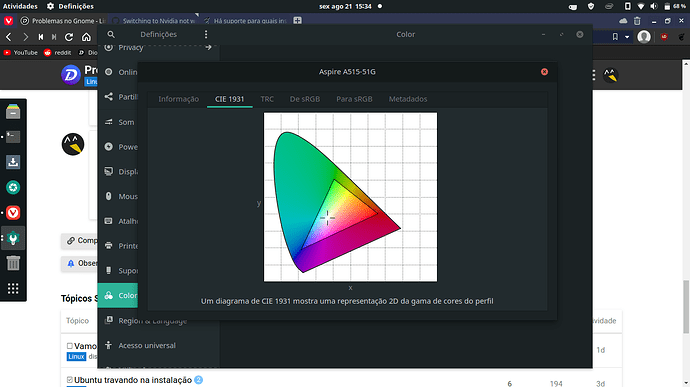Open Region & Language settings

tap(152, 321)
